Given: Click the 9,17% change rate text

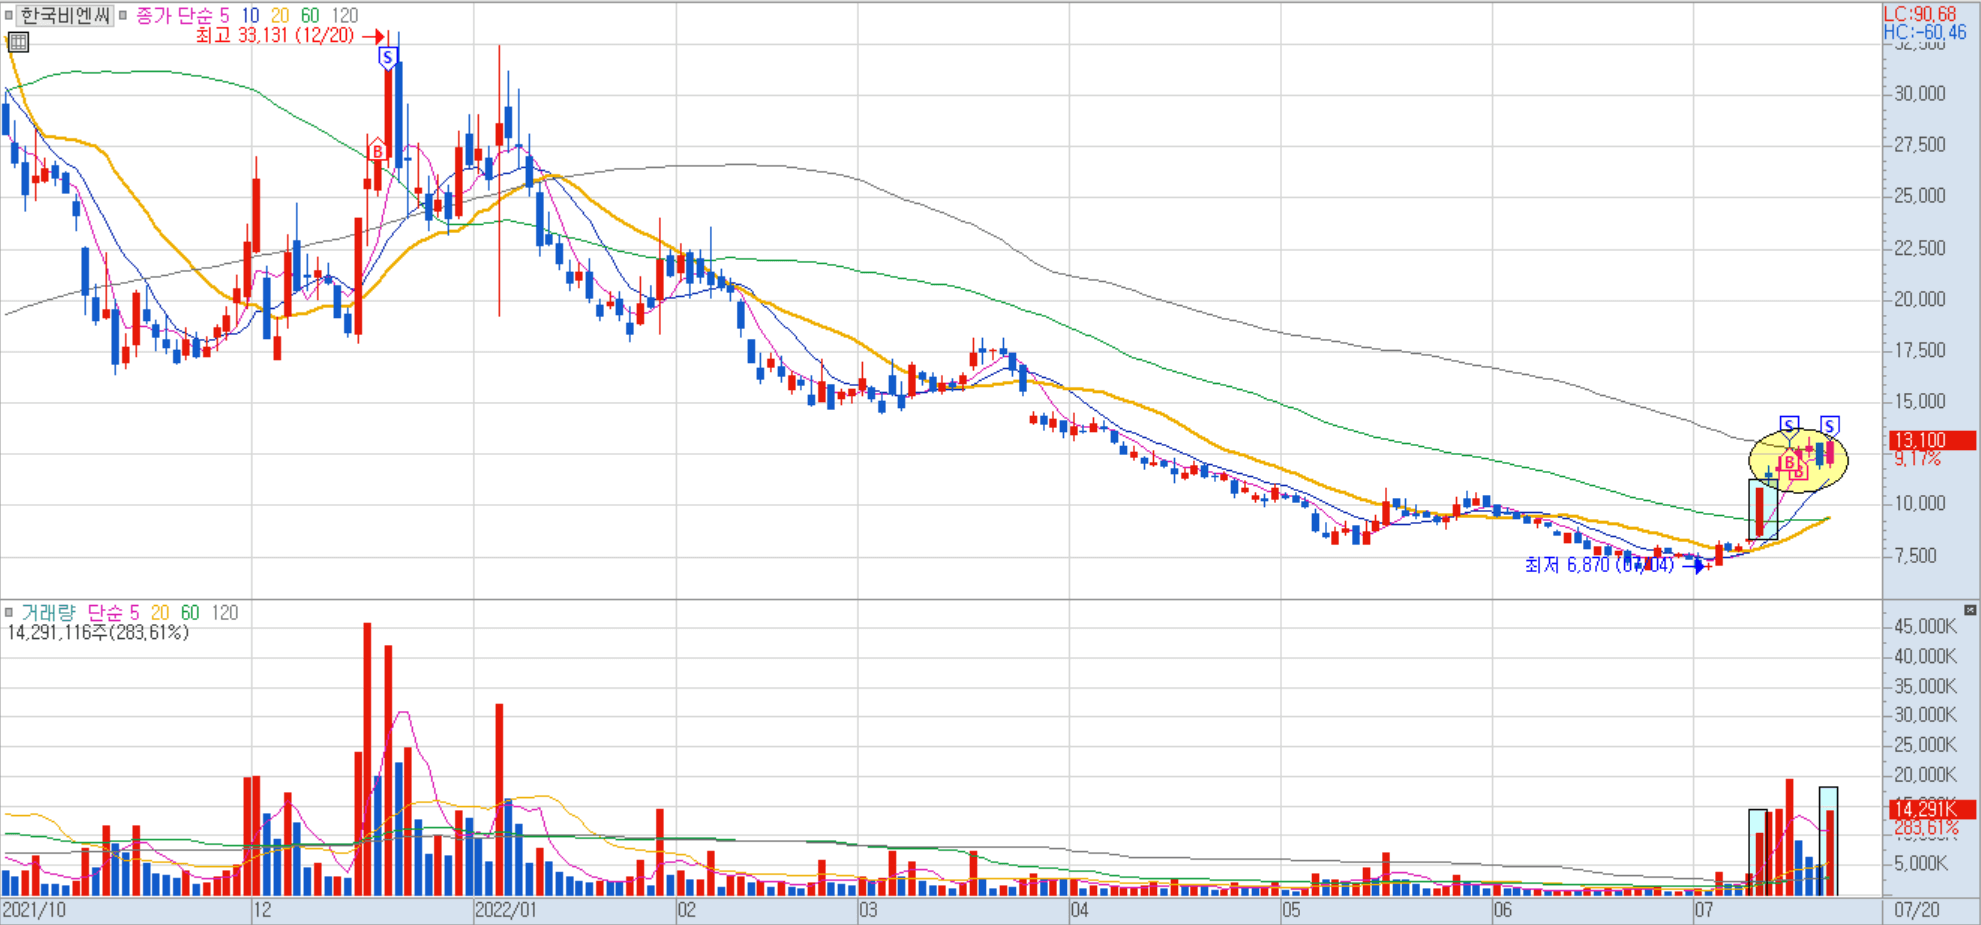Looking at the screenshot, I should click(x=1918, y=458).
